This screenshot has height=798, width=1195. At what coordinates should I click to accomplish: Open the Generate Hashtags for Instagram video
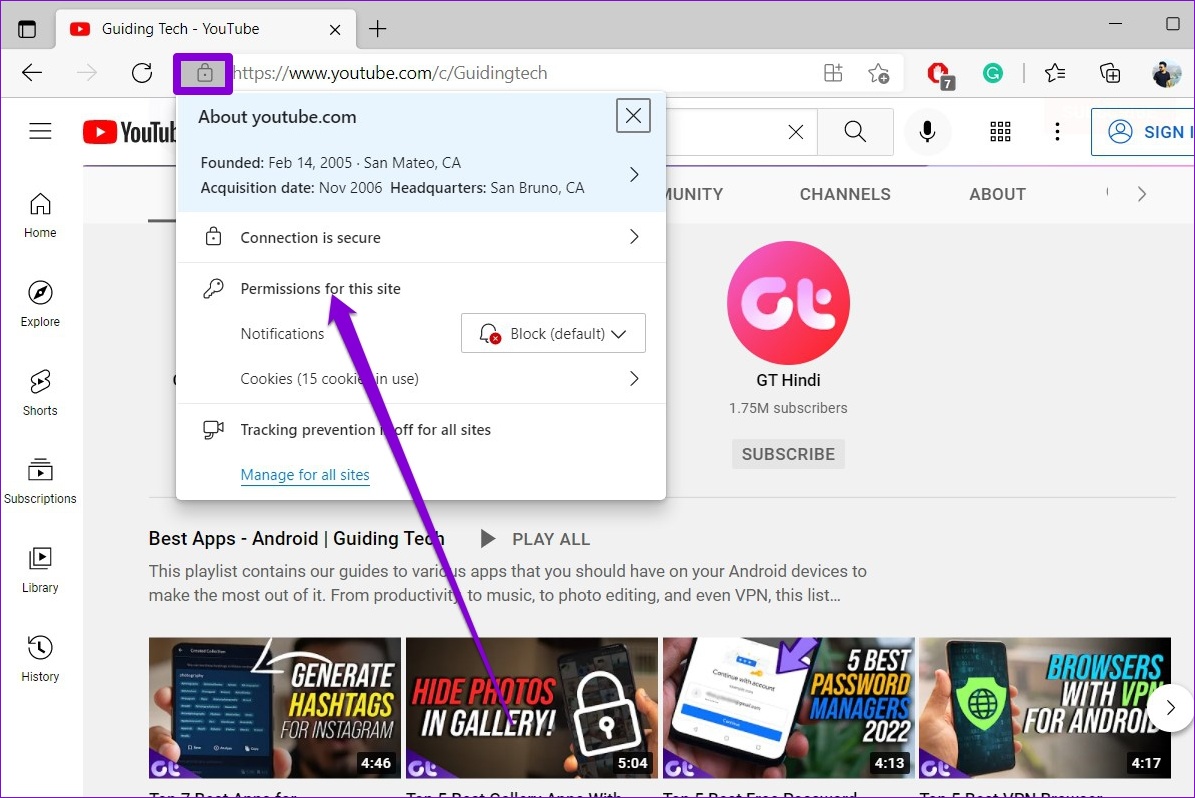click(x=274, y=708)
